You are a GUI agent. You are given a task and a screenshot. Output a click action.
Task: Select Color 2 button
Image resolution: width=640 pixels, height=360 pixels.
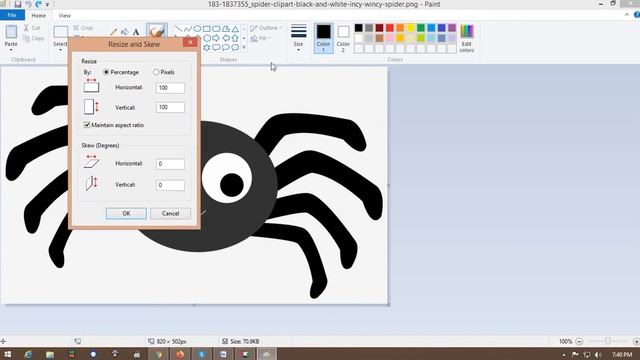[x=343, y=38]
